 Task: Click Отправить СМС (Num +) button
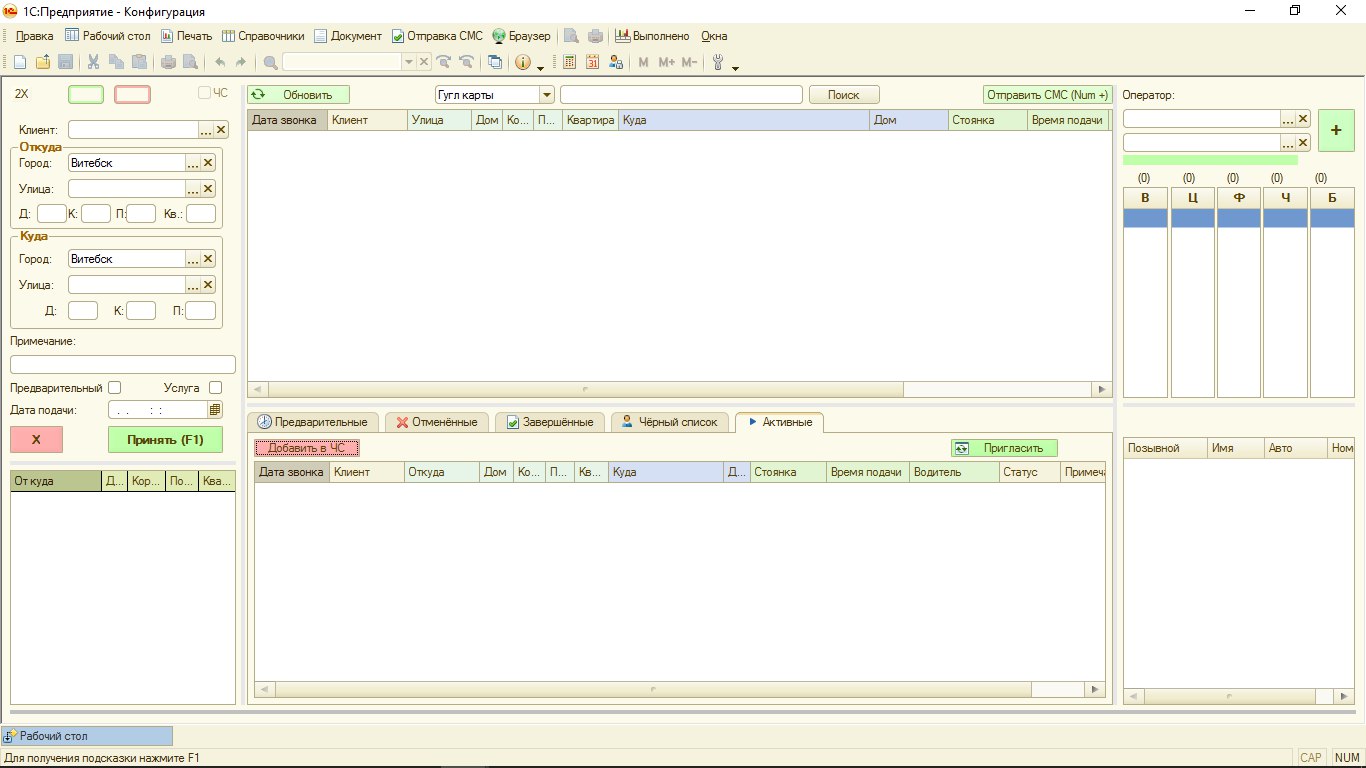click(1047, 95)
